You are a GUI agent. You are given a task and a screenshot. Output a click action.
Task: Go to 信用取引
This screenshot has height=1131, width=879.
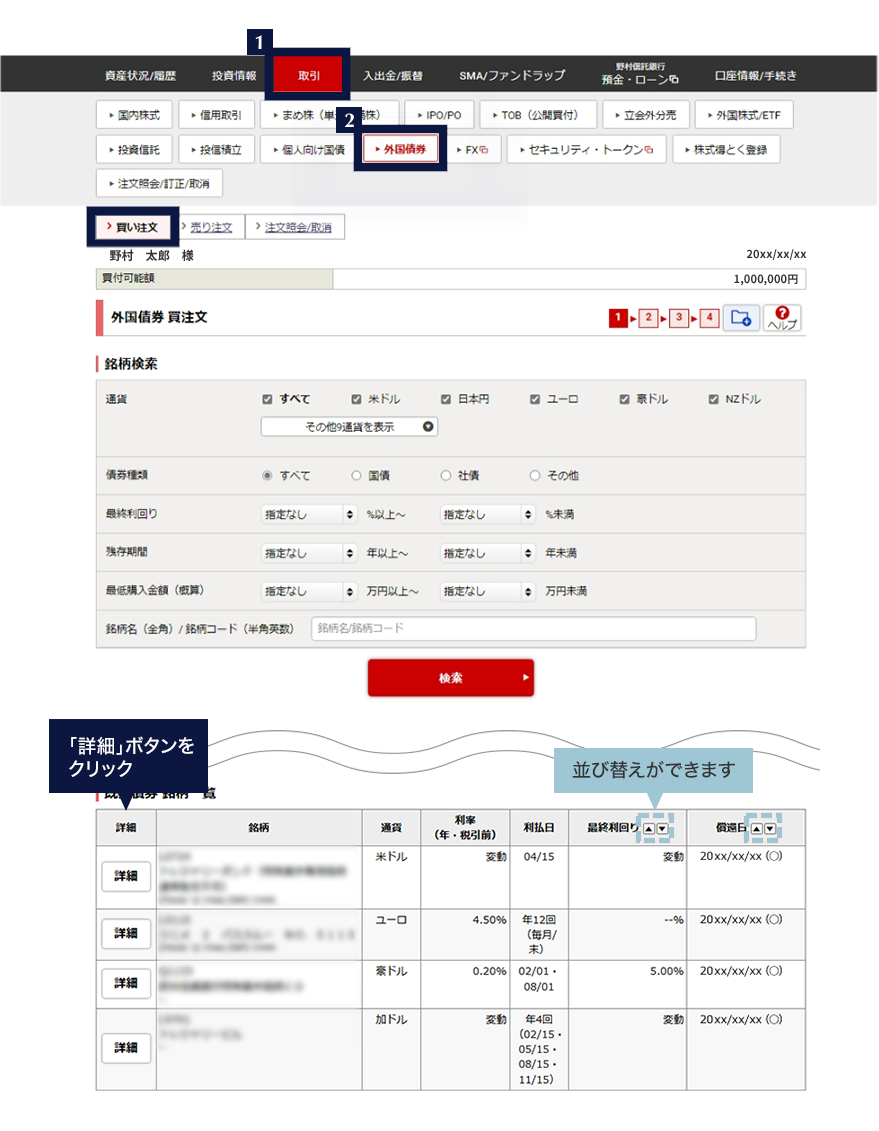(216, 115)
